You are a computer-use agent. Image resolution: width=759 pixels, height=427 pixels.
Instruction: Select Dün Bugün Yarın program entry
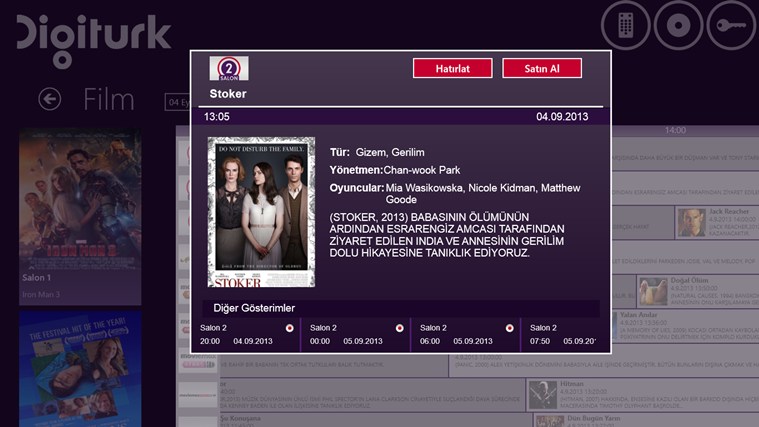tap(646, 420)
